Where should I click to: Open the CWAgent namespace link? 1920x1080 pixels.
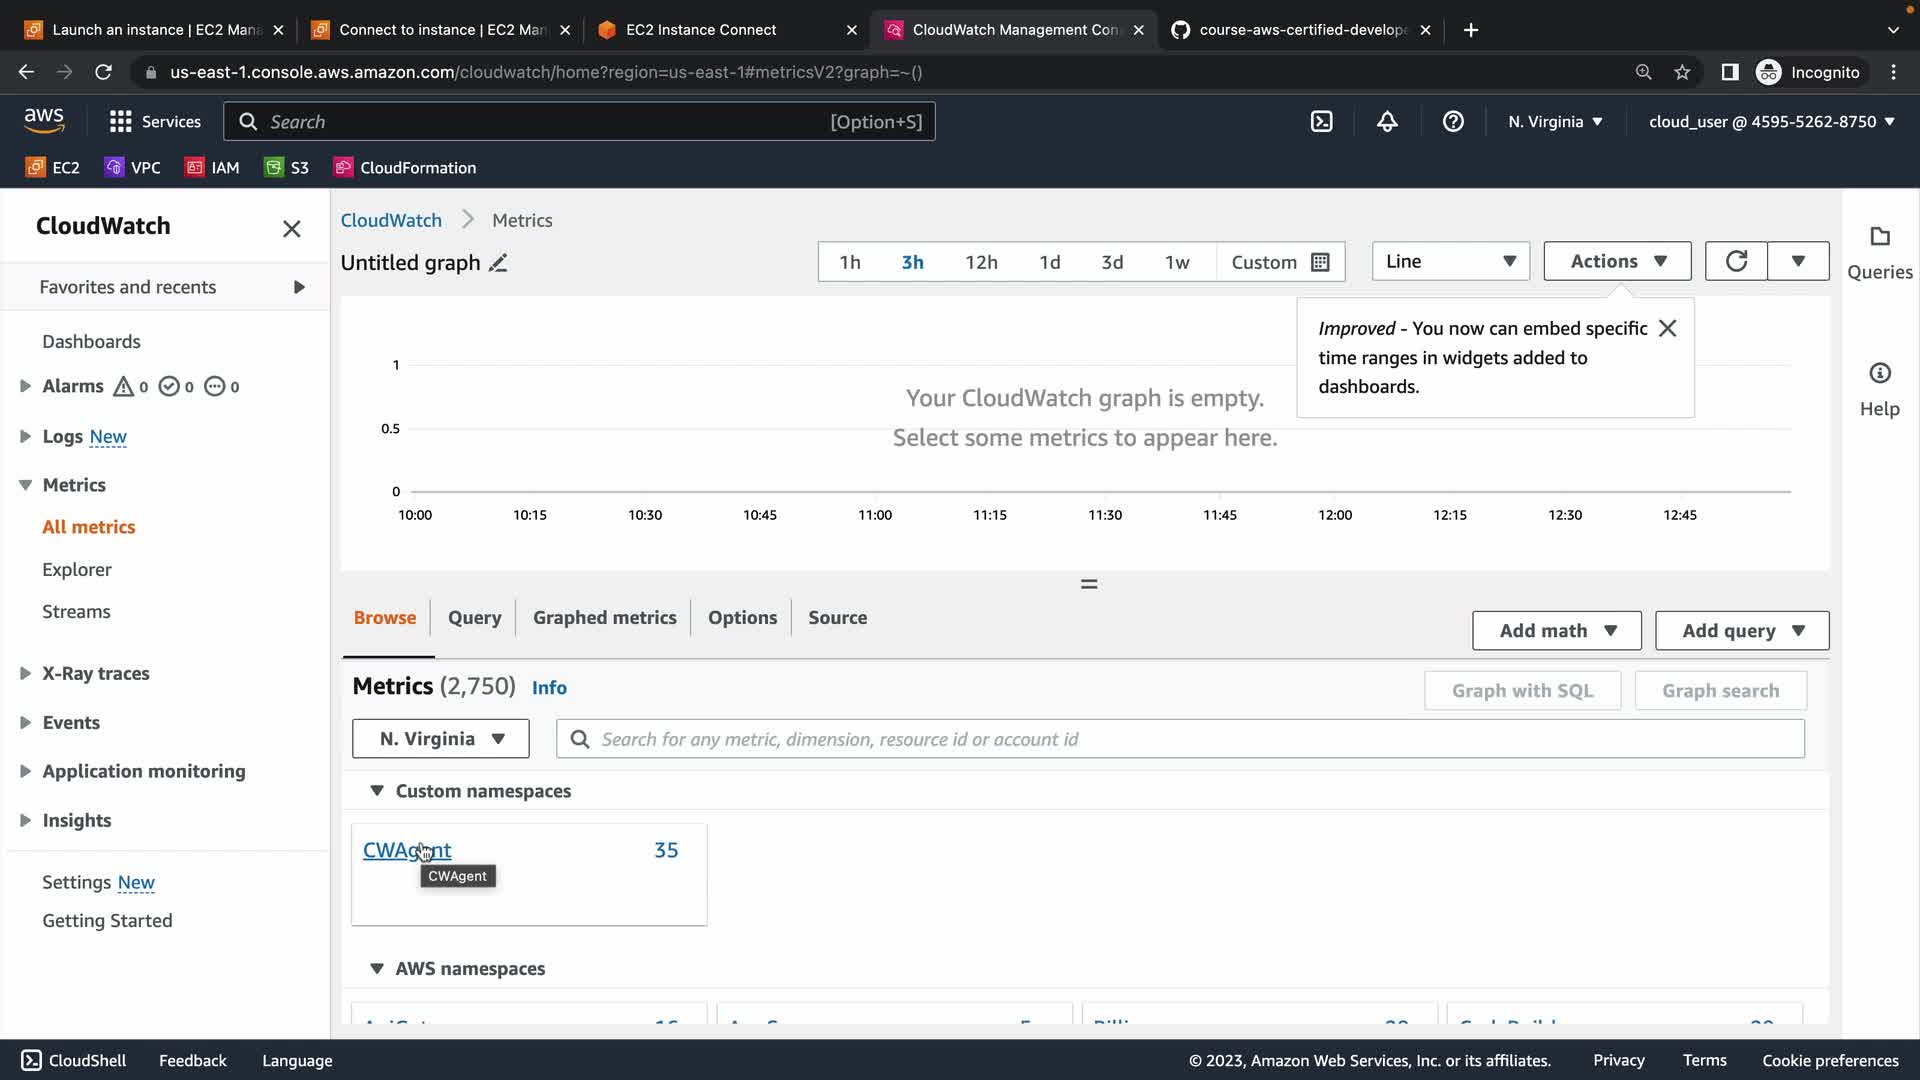click(x=406, y=850)
